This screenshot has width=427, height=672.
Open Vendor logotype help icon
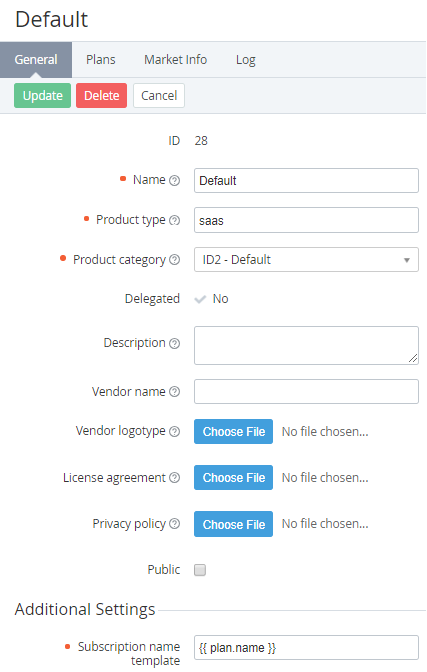(x=174, y=431)
